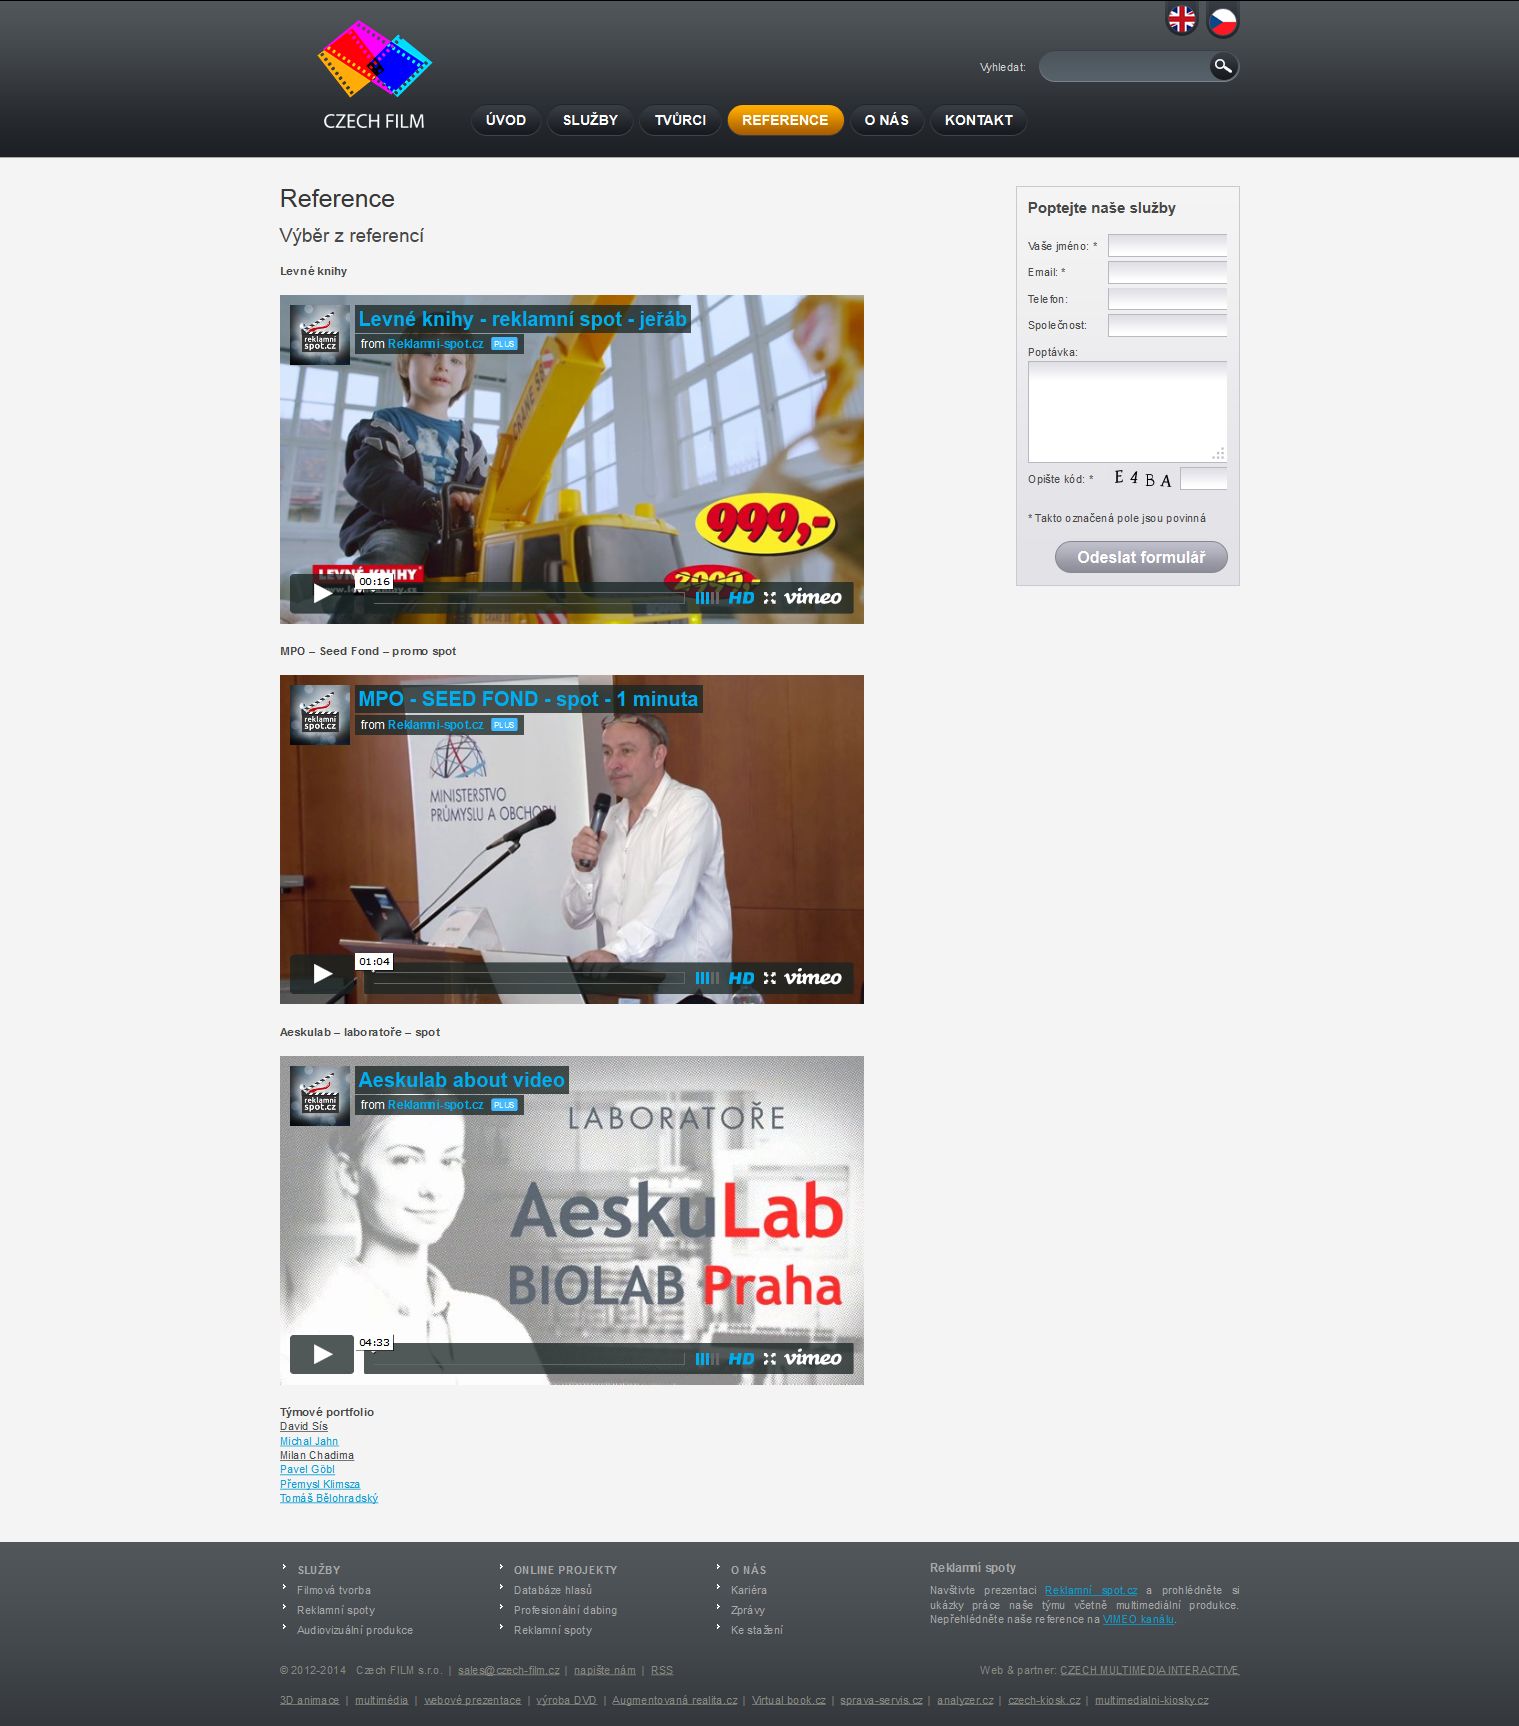Click the search magnifier icon

(x=1222, y=67)
